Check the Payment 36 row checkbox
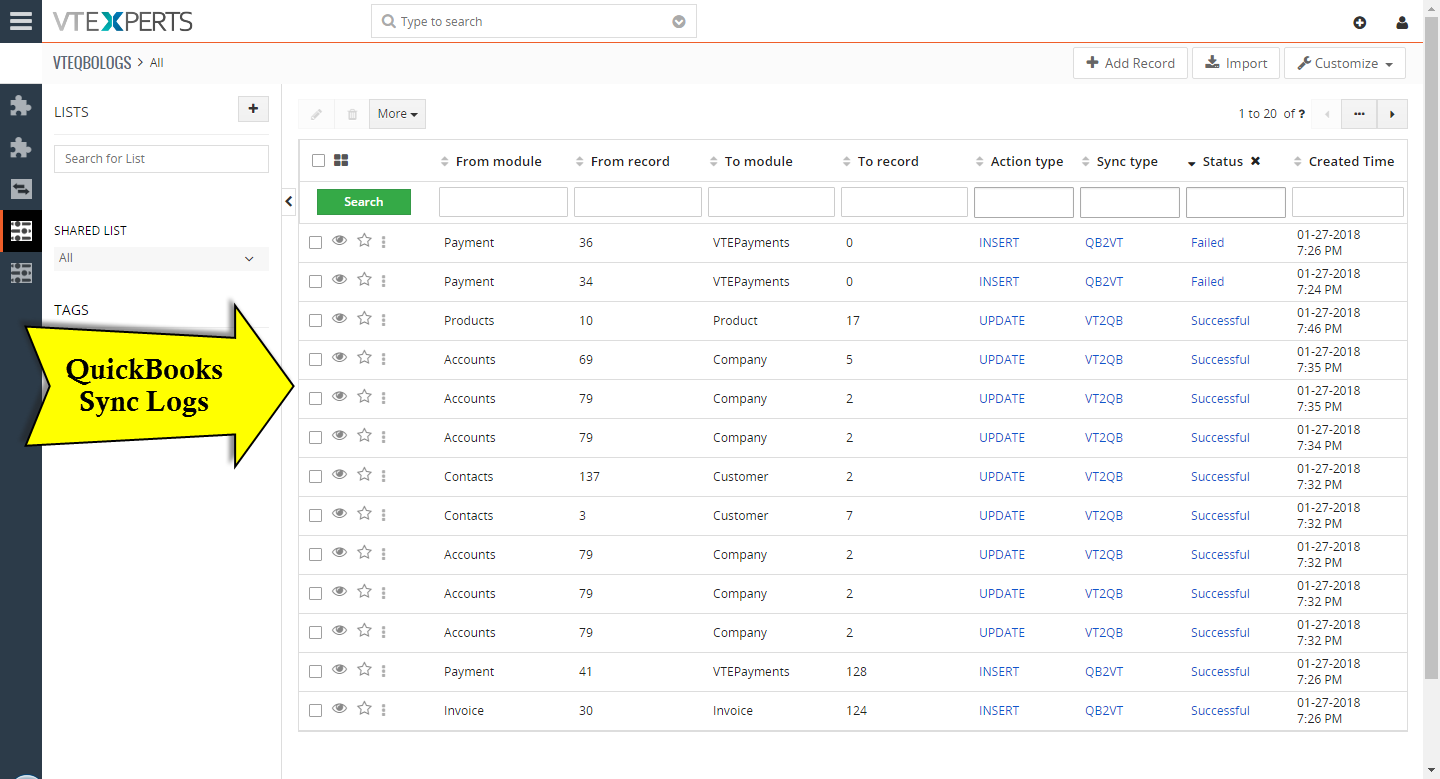This screenshot has width=1440, height=779. tap(315, 242)
